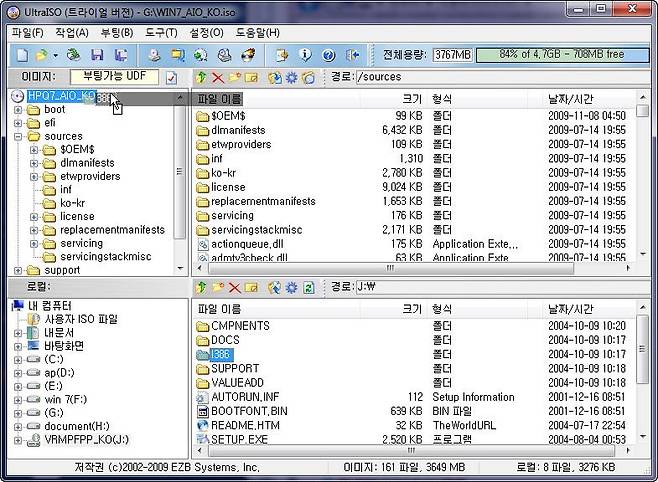The width and height of the screenshot is (658, 482).
Task: Click the image boot properties check icon
Action: 171,78
